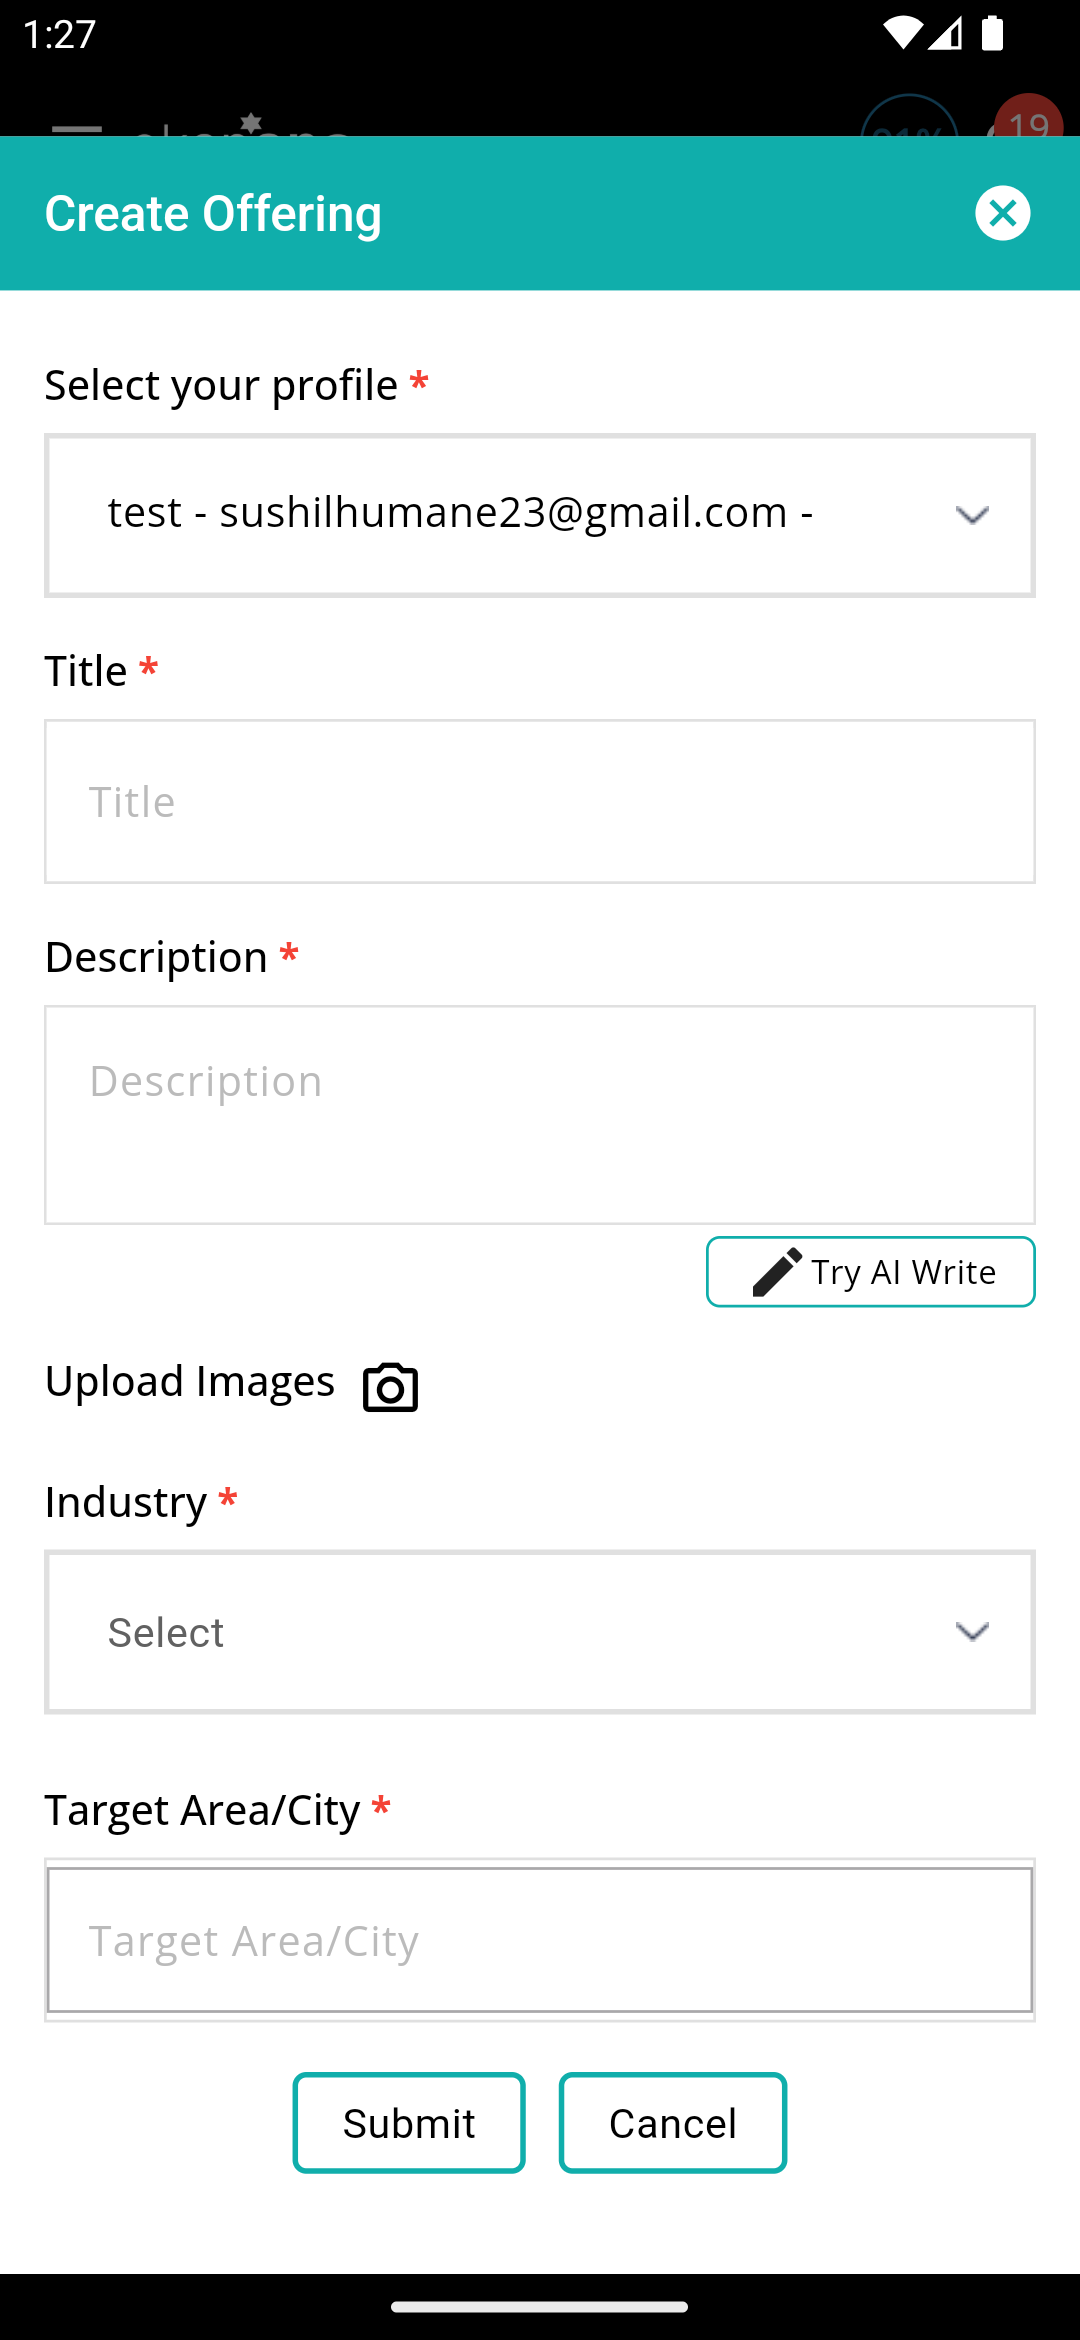Submit the offering form
1080x2340 pixels.
point(409,2123)
